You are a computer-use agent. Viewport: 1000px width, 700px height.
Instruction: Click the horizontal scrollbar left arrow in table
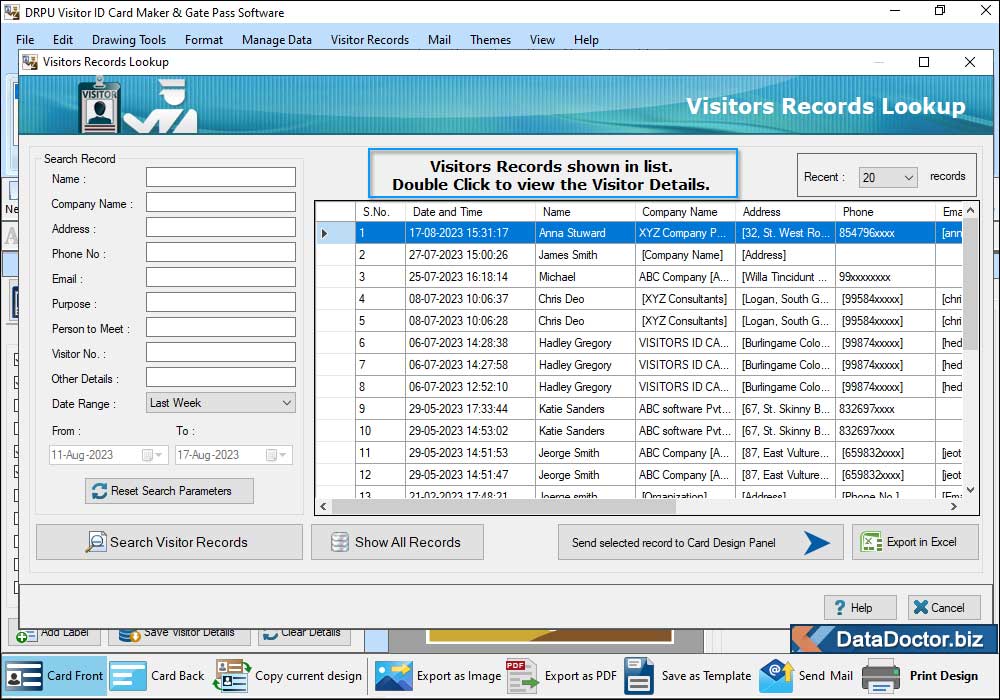click(323, 507)
